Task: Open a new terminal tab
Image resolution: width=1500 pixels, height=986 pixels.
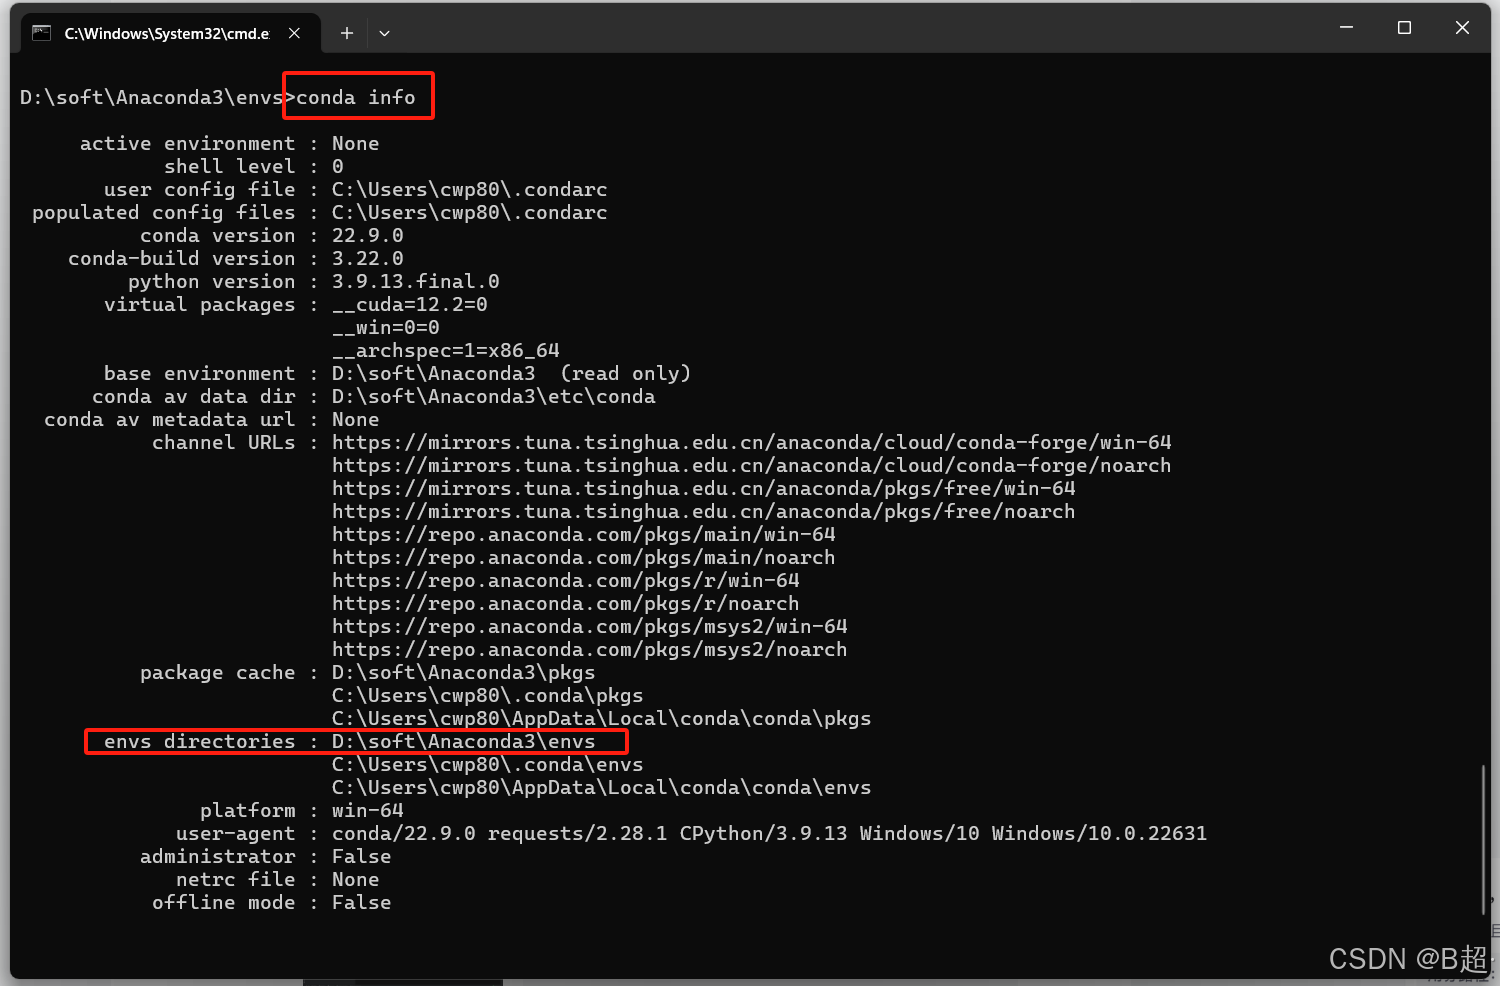Action: (x=347, y=33)
